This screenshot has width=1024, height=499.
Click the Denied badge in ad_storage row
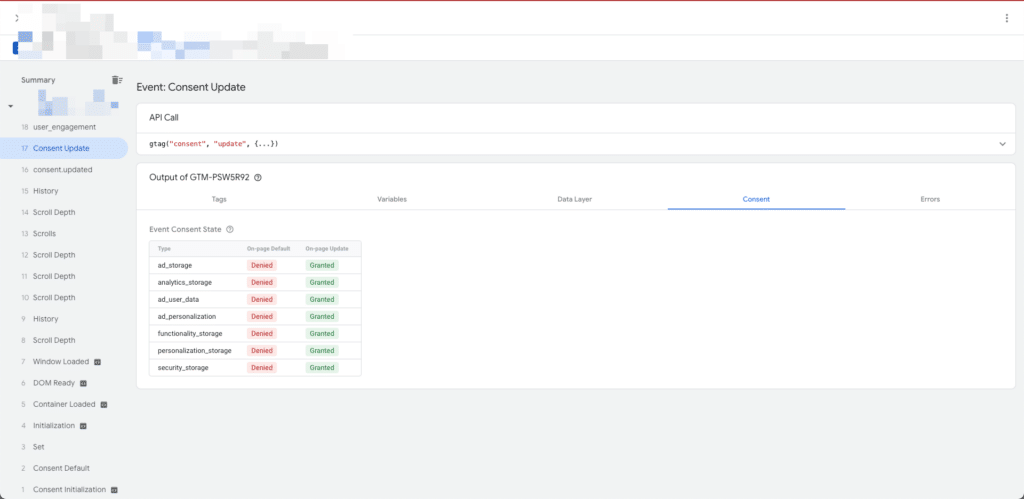tap(262, 265)
